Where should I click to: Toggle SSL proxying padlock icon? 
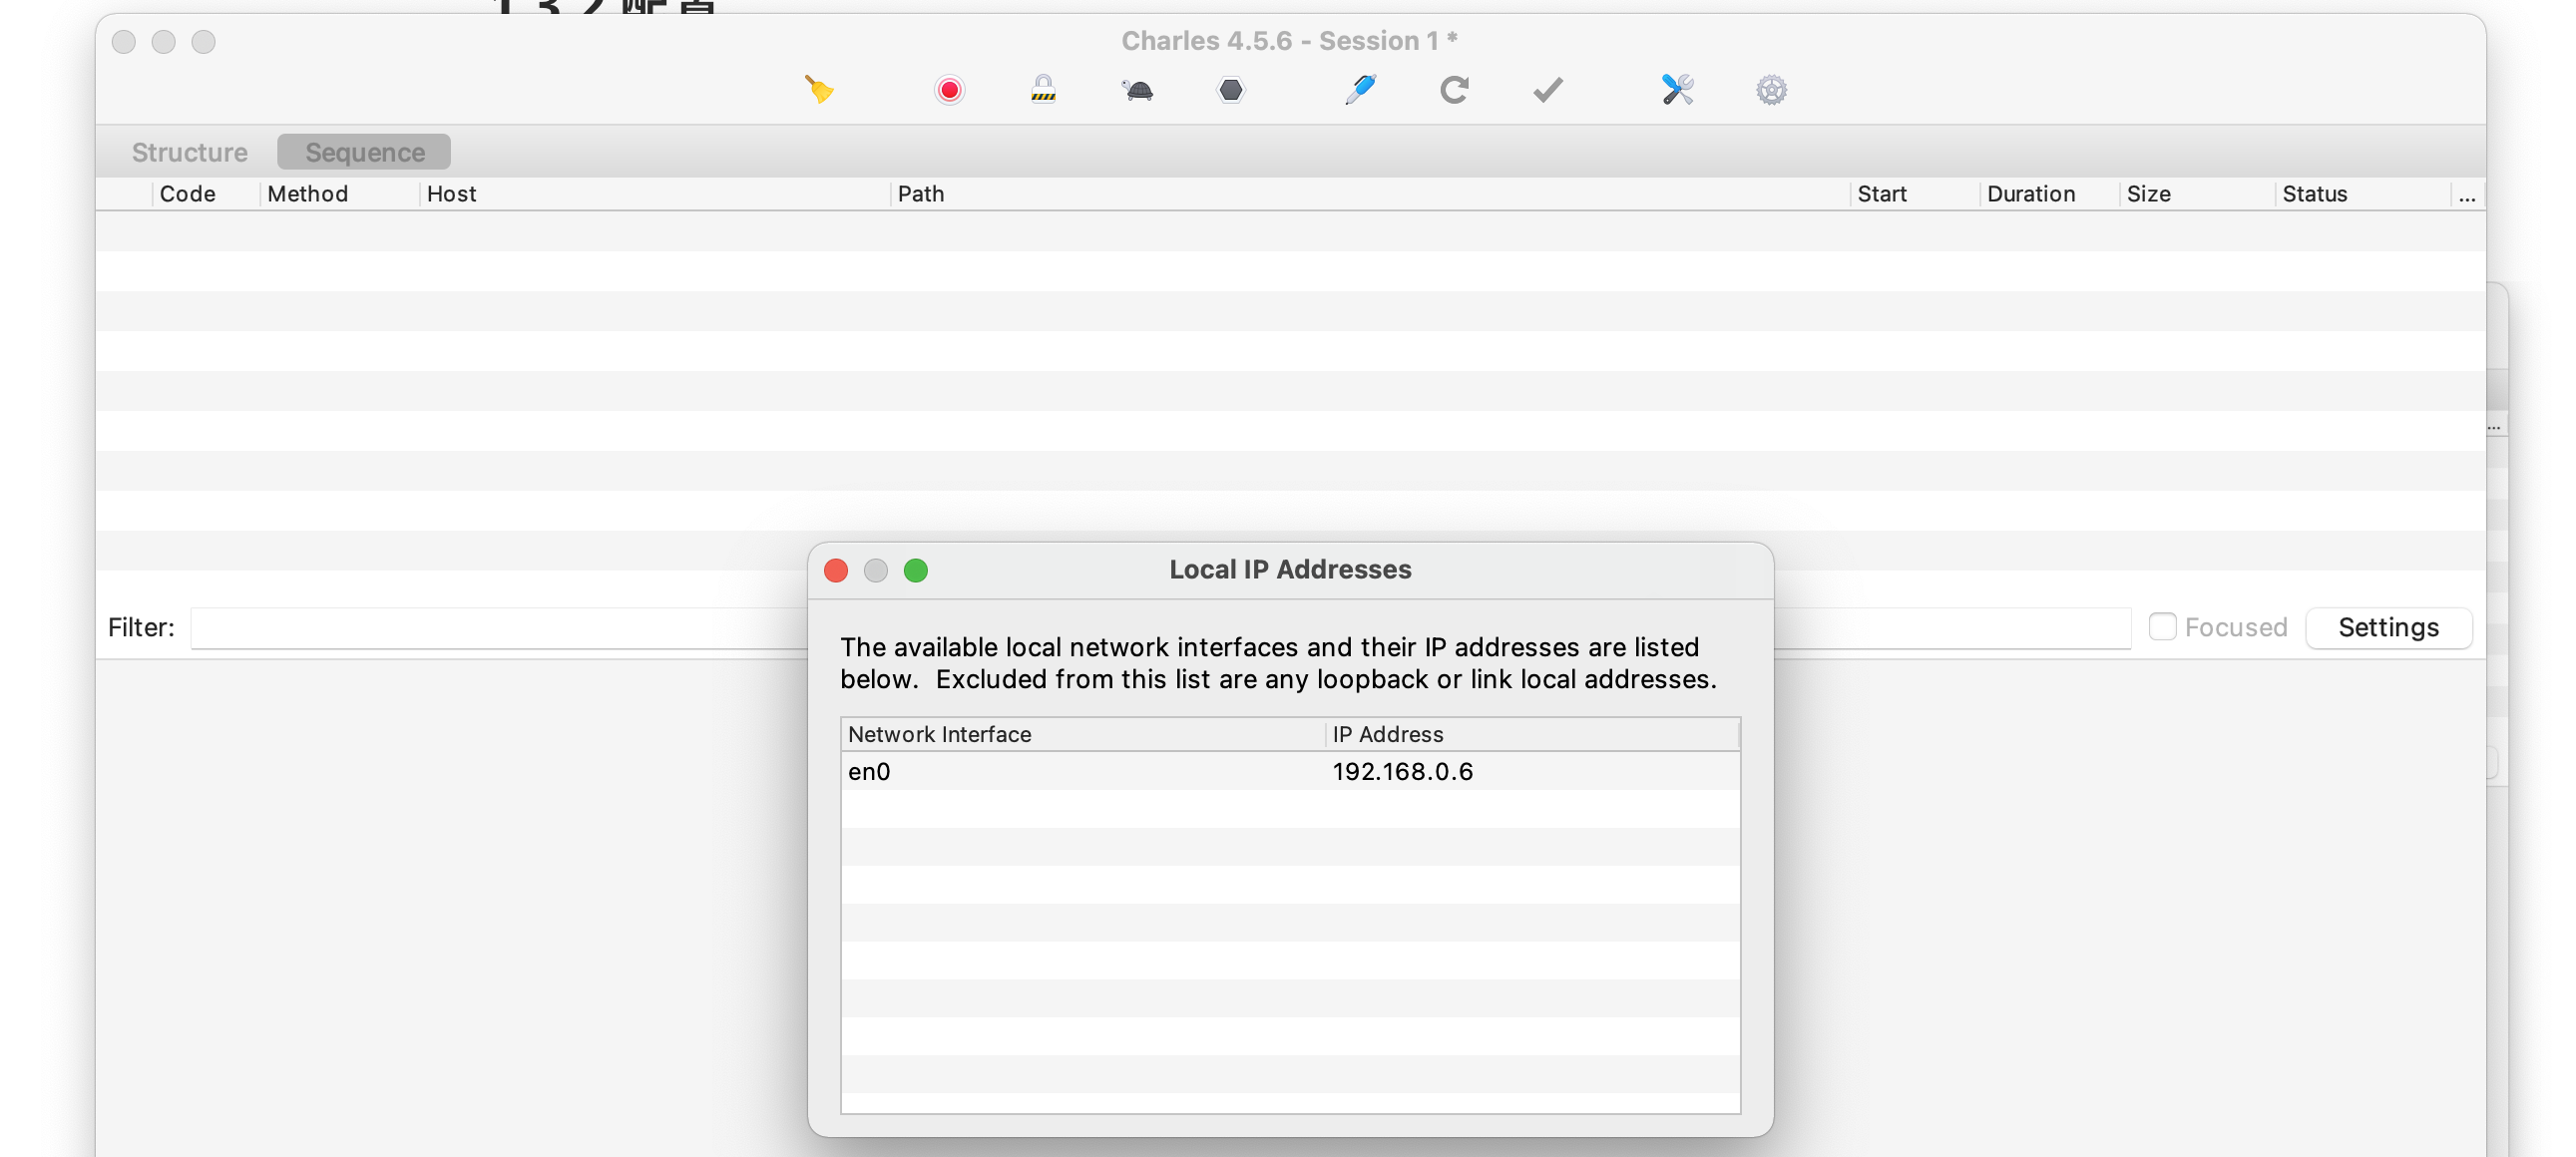(1043, 90)
